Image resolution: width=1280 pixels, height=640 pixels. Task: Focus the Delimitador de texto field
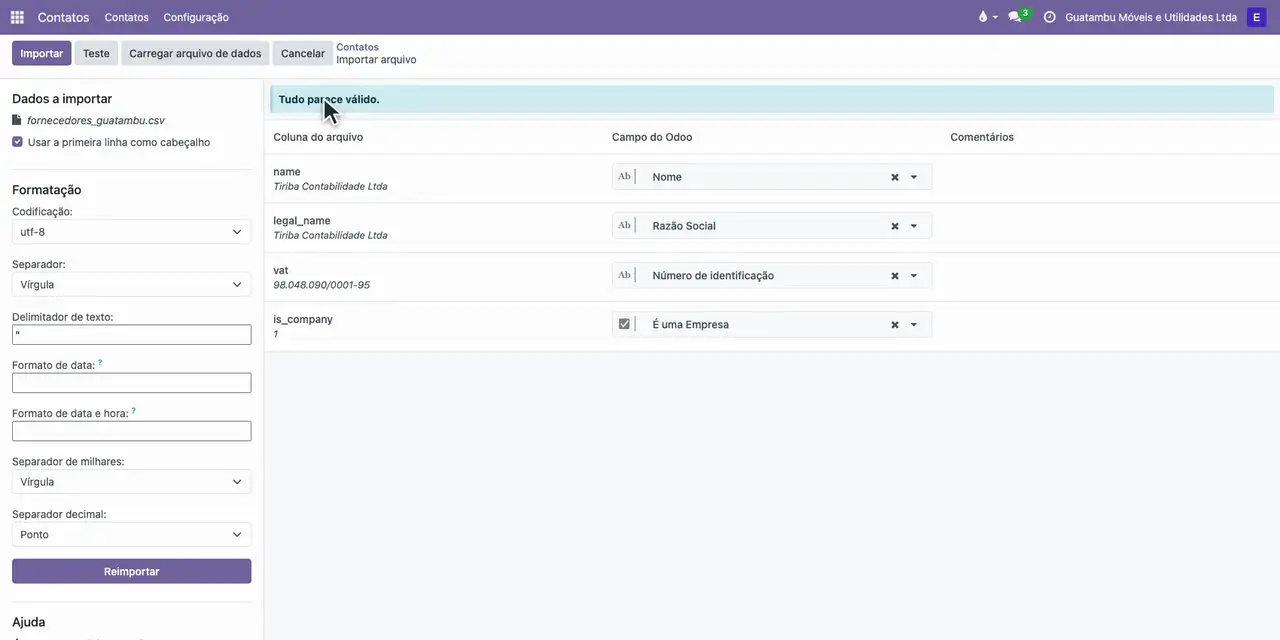click(131, 335)
